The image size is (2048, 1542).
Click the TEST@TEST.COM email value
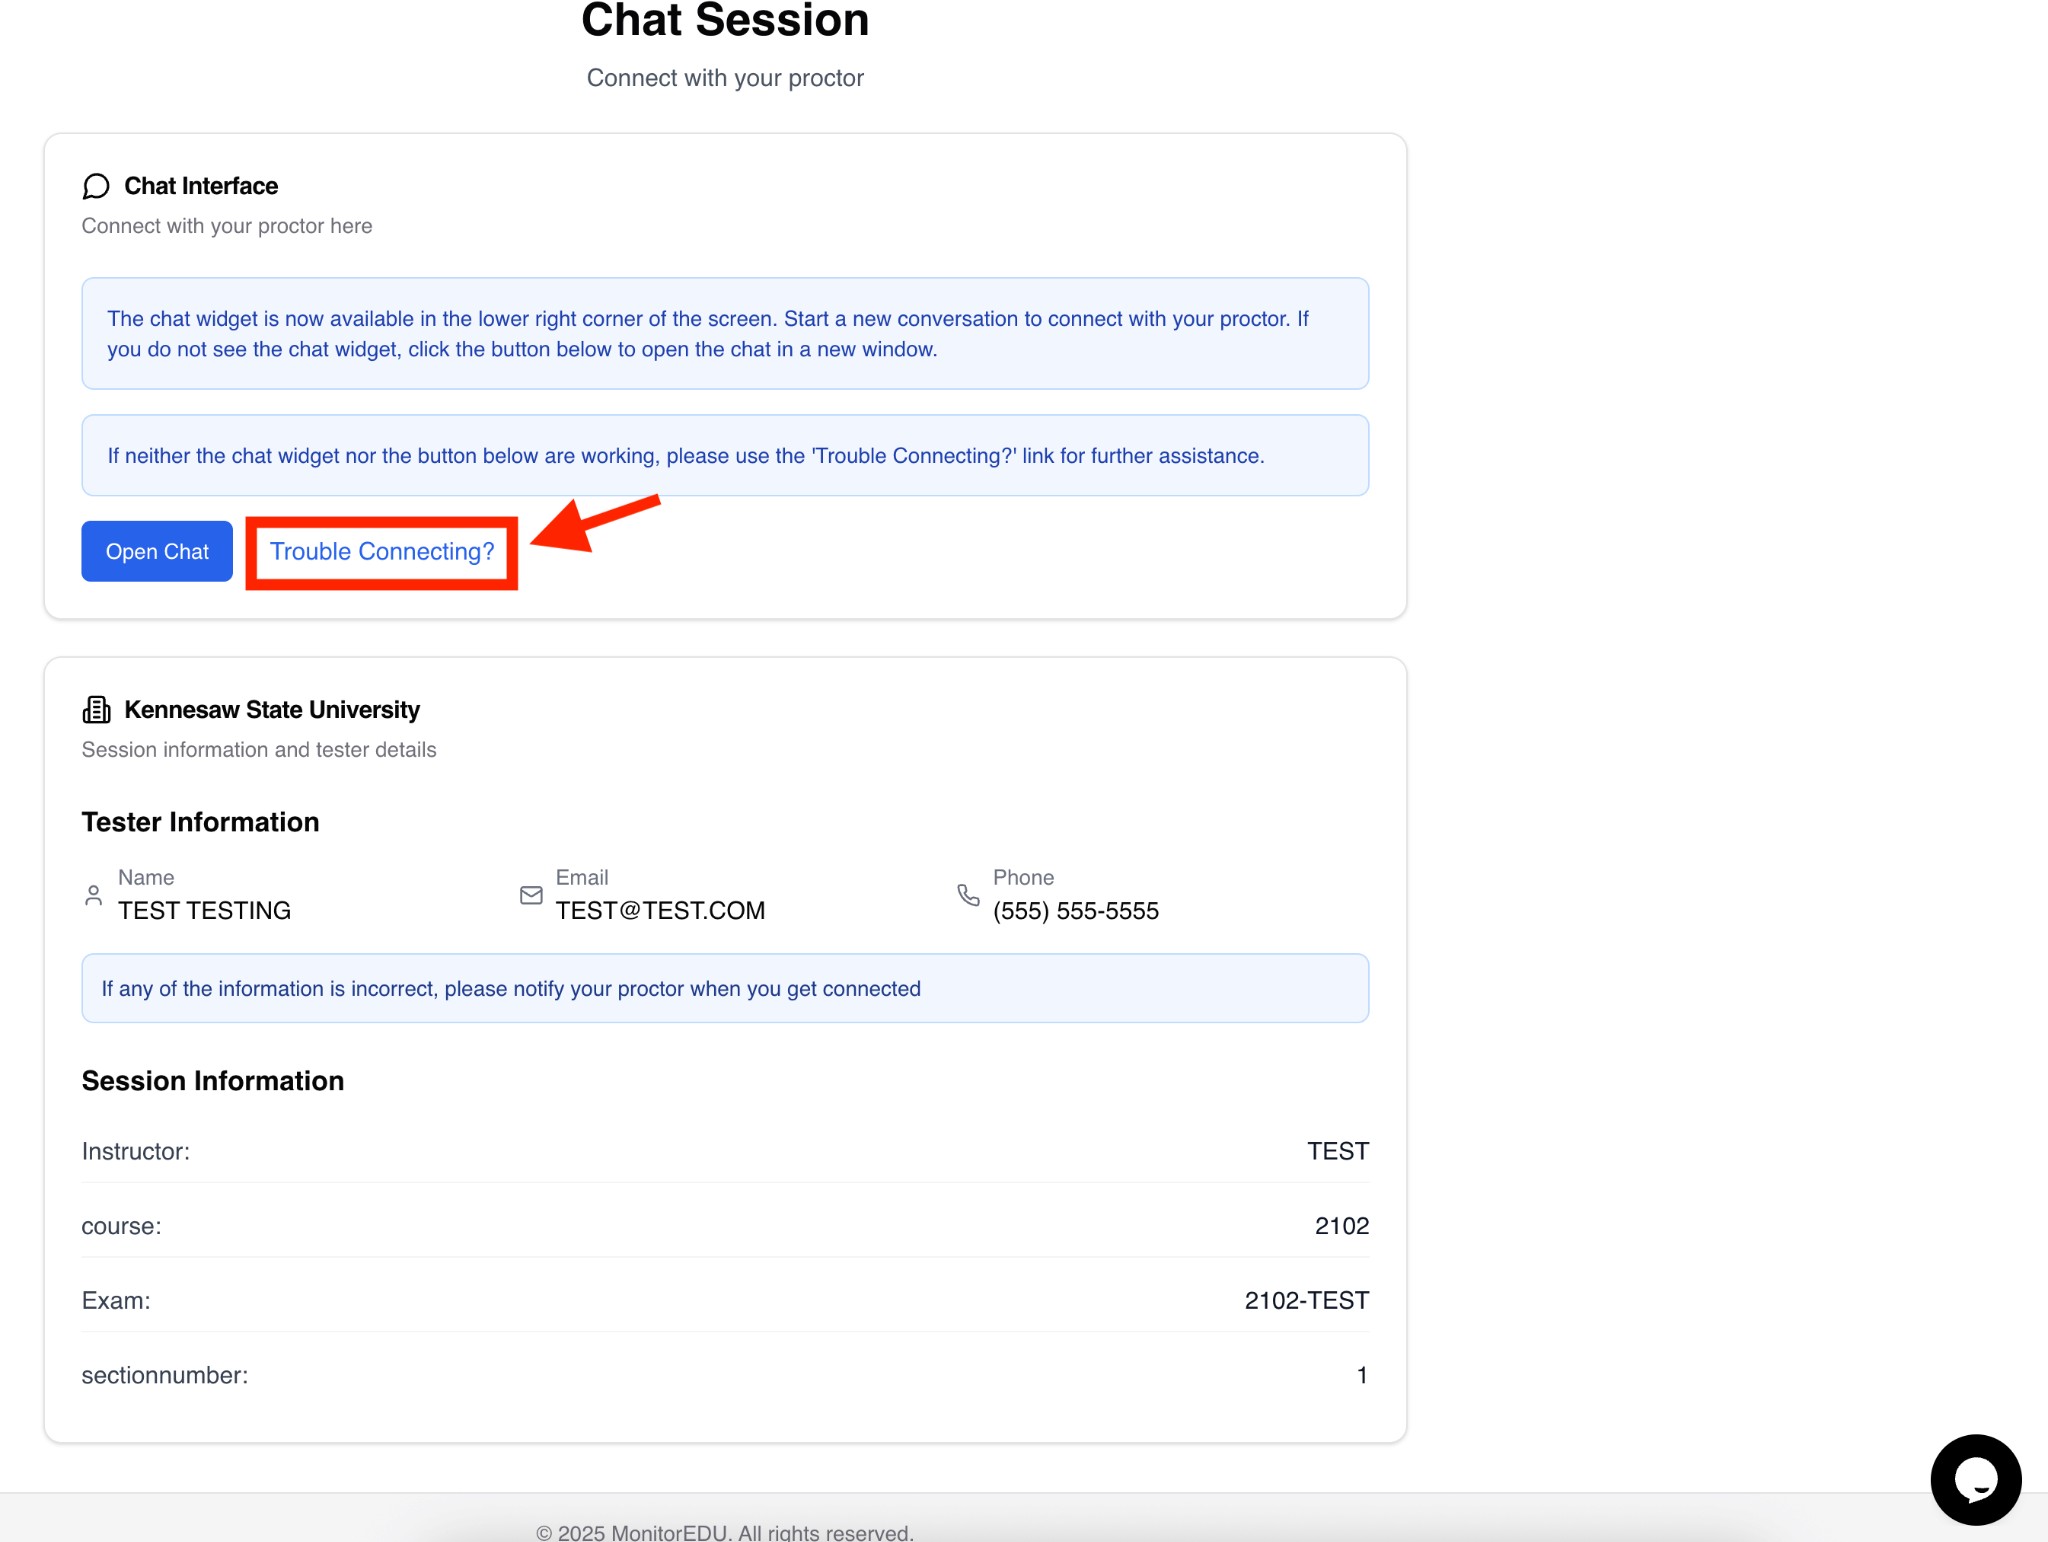[x=660, y=911]
